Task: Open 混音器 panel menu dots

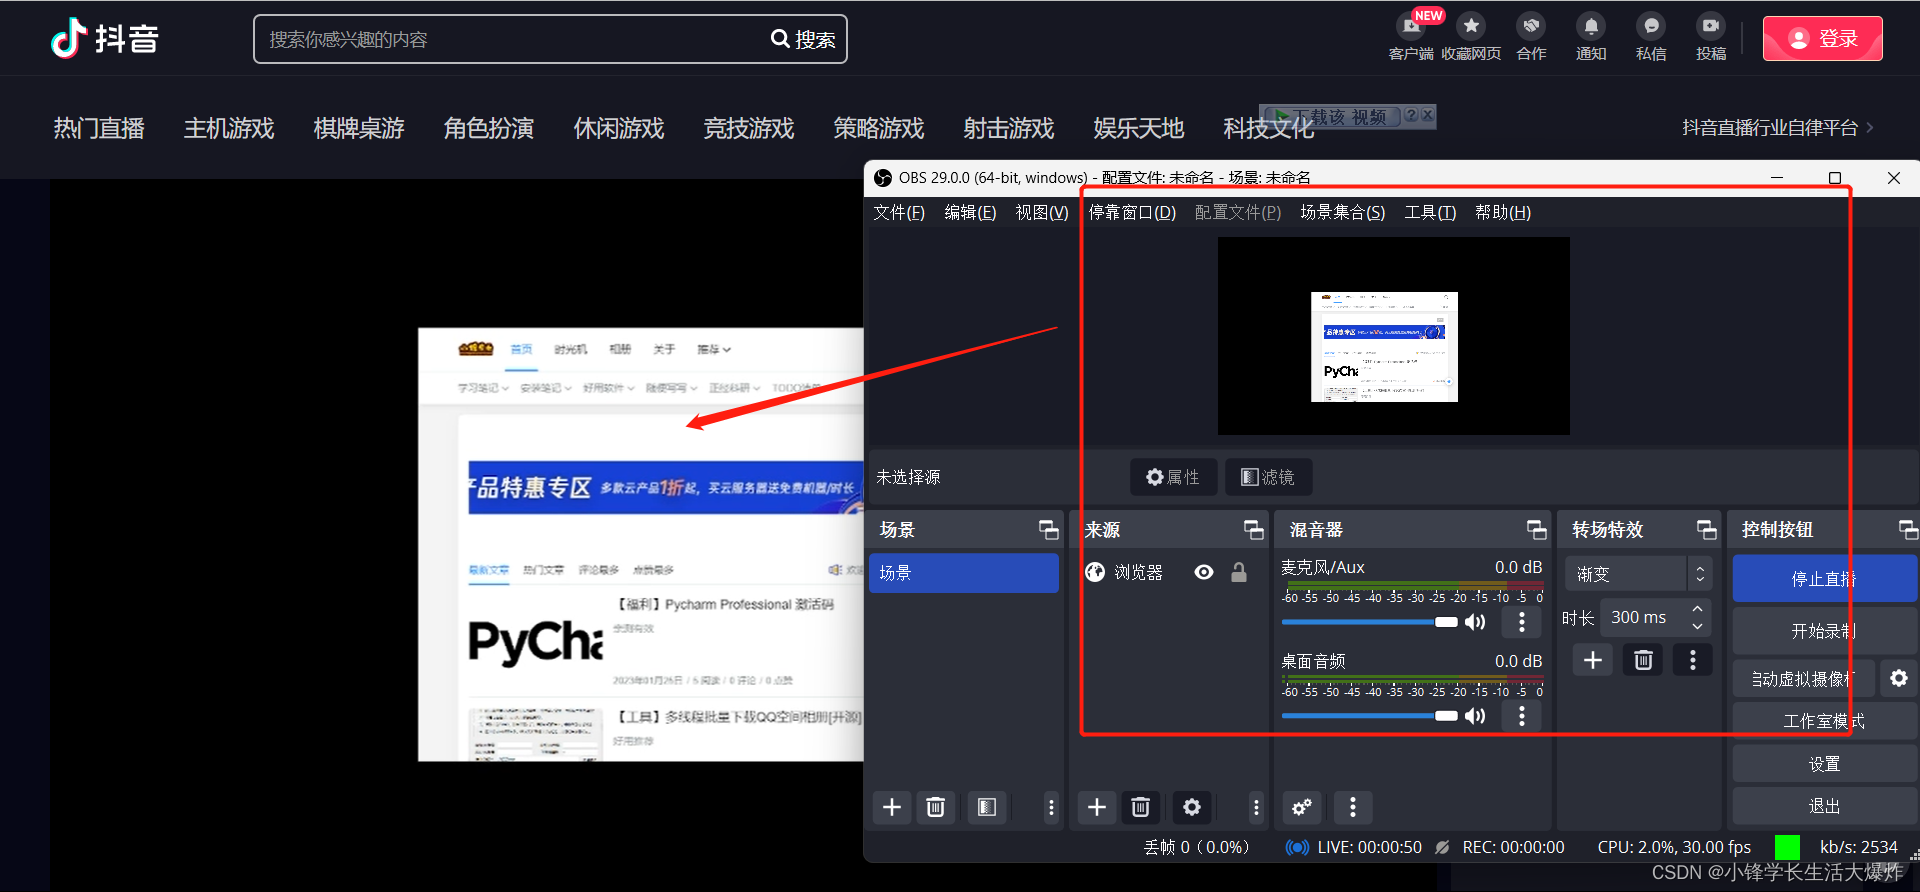Action: pos(1353,807)
